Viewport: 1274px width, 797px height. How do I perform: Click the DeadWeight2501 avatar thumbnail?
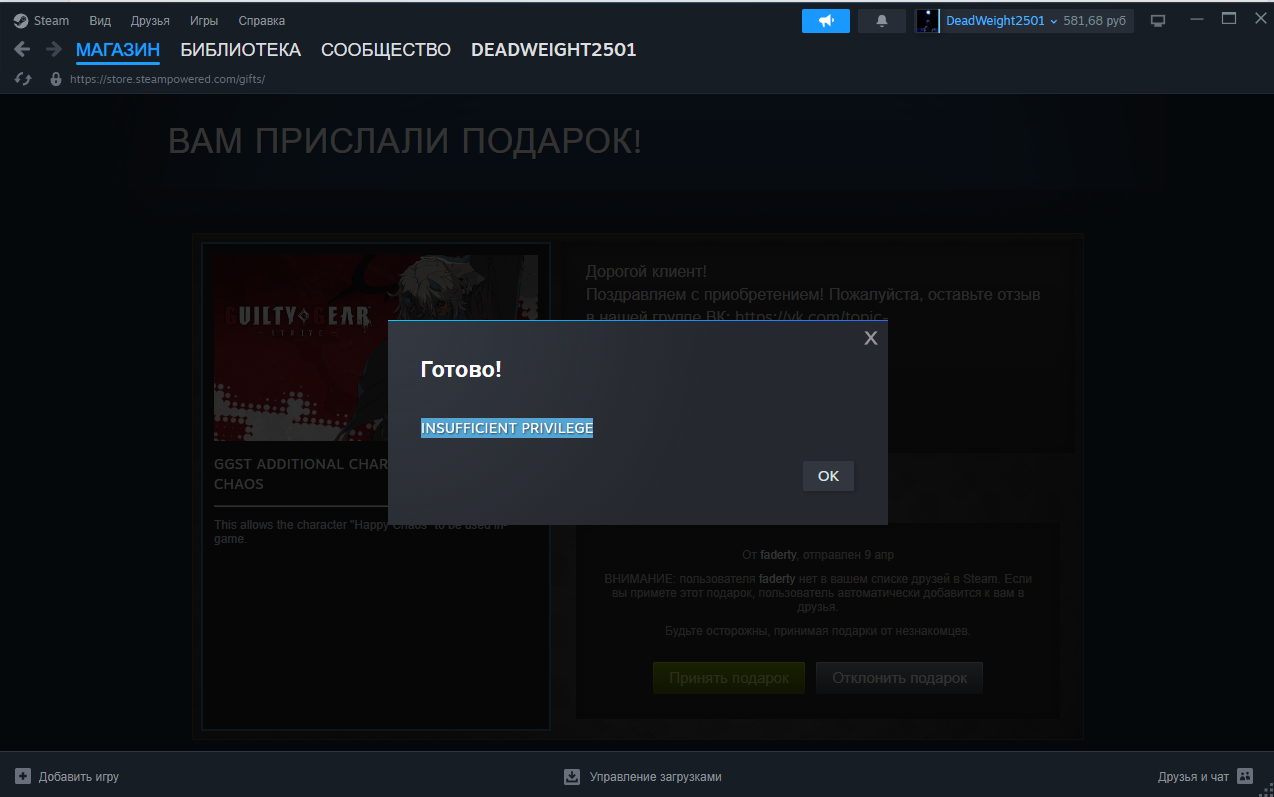point(928,21)
